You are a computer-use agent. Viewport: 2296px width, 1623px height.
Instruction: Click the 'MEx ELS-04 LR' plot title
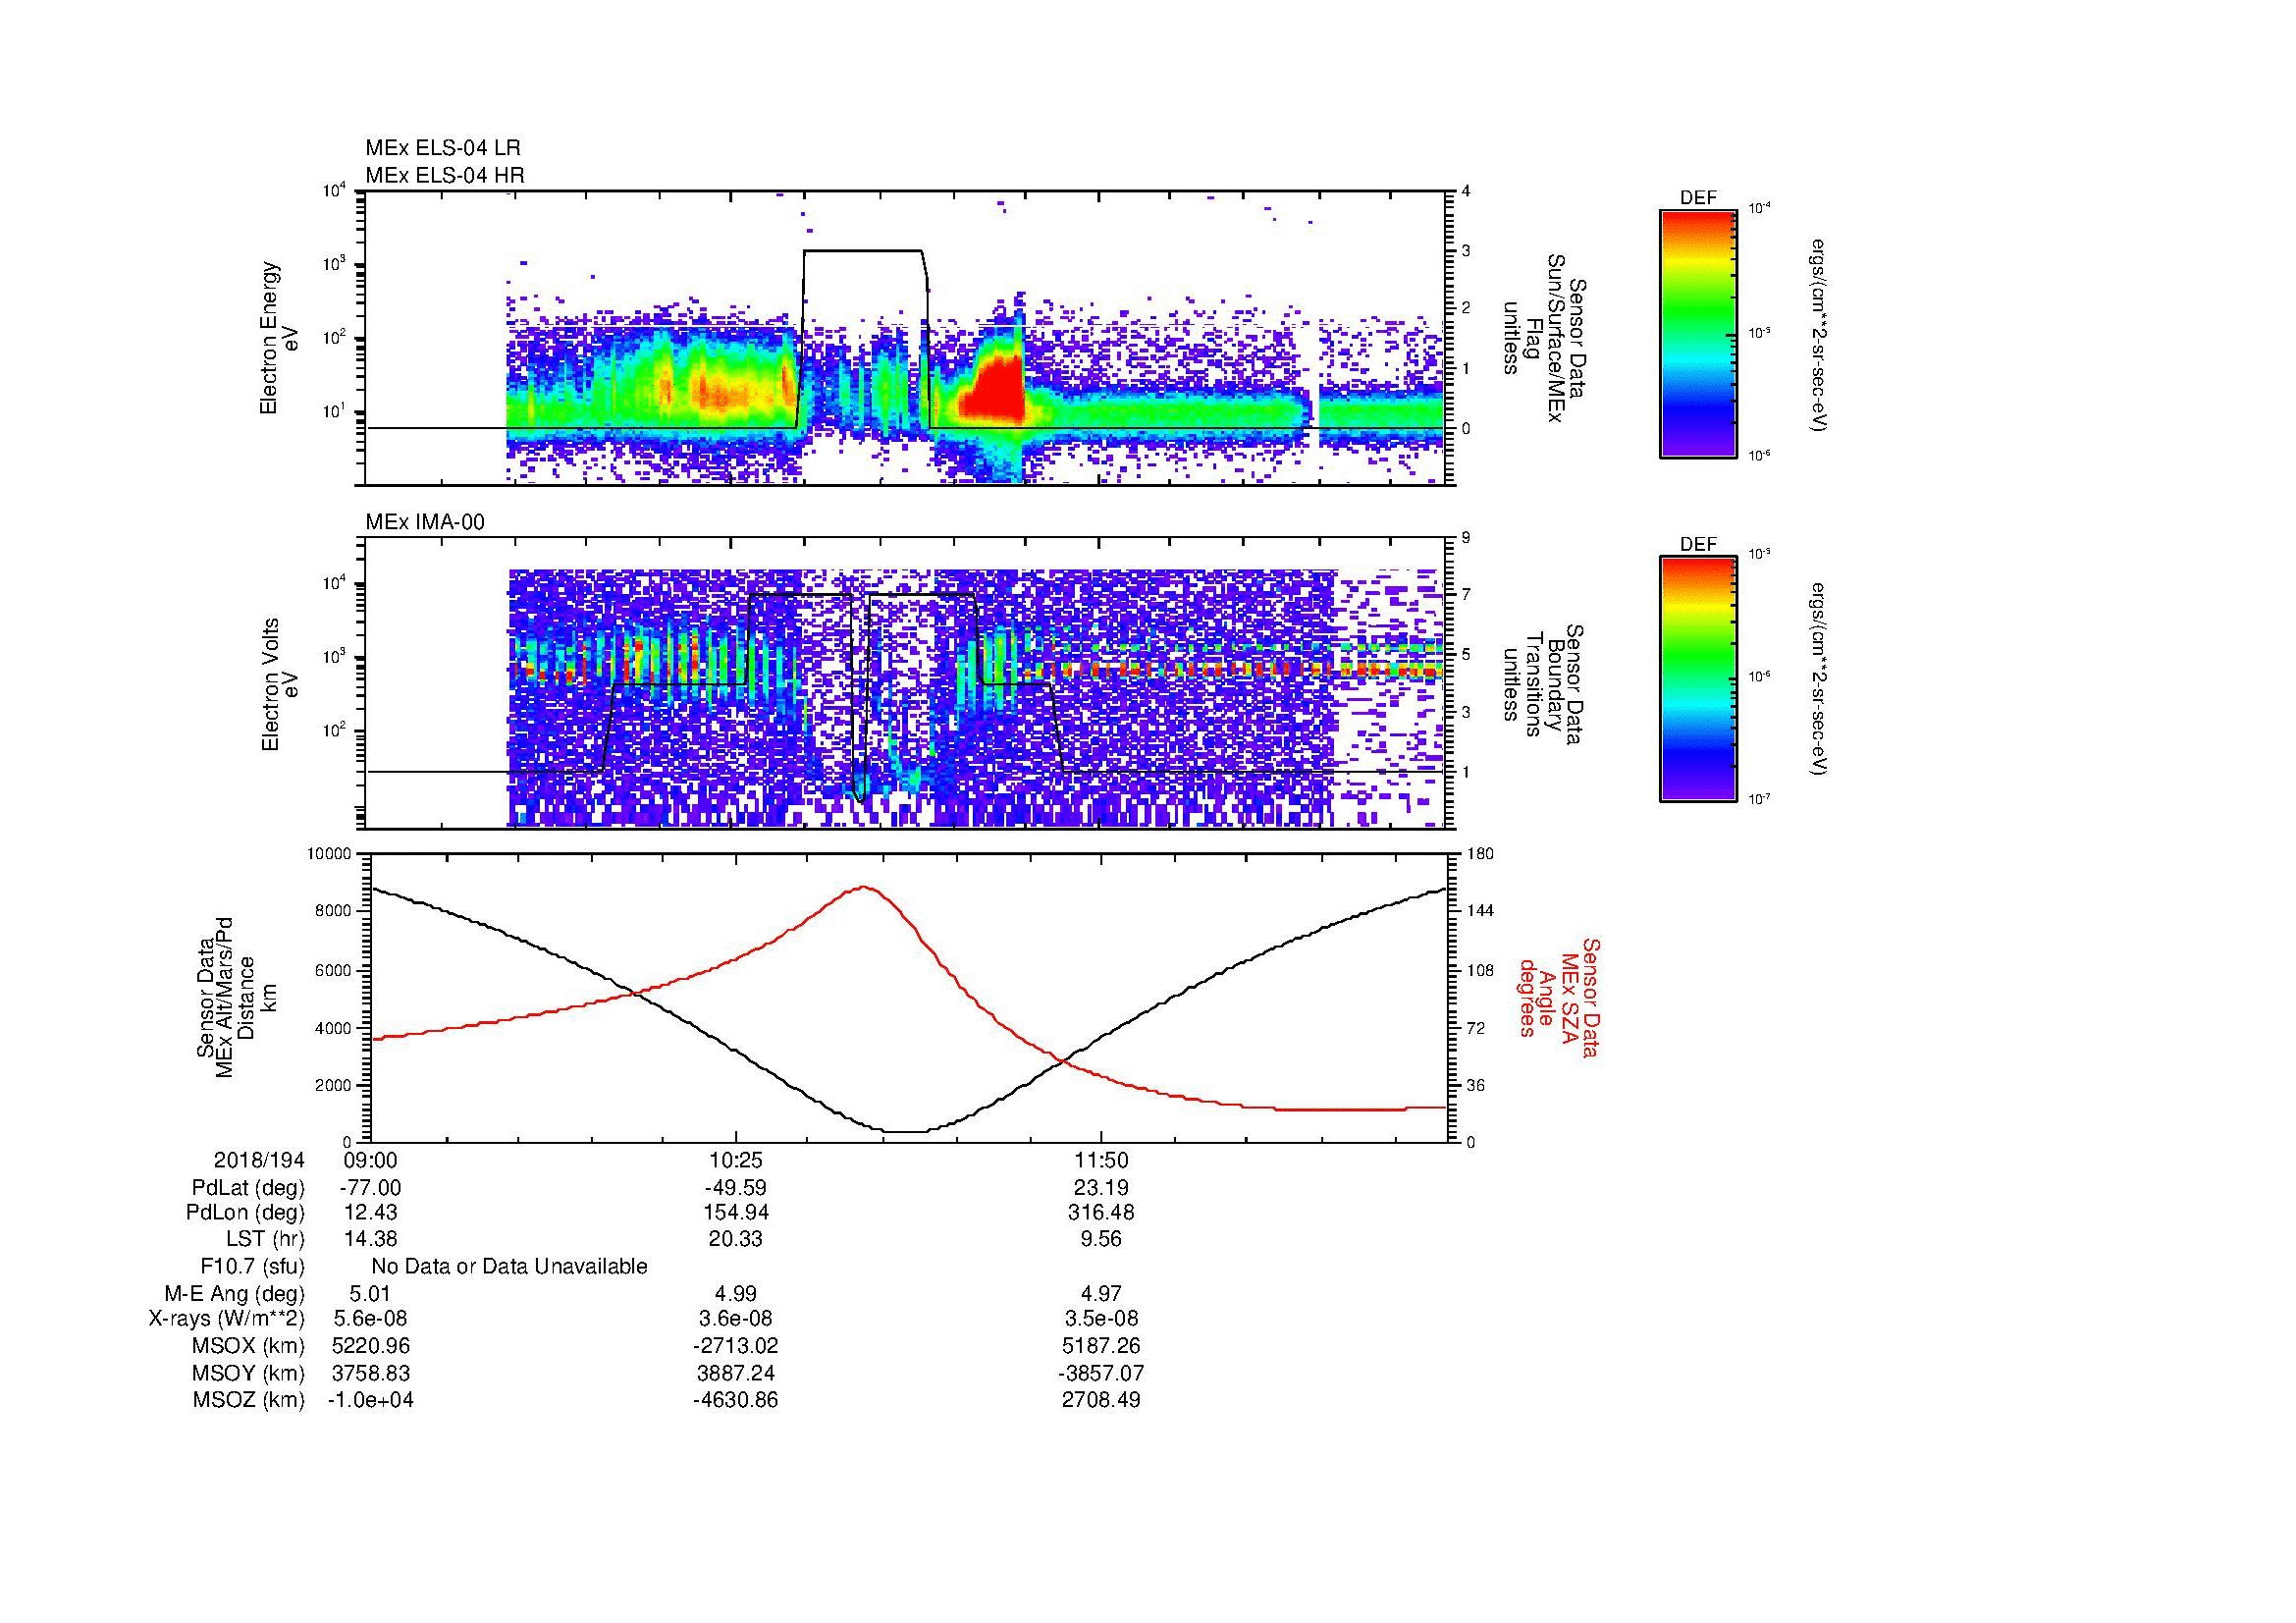[x=443, y=148]
